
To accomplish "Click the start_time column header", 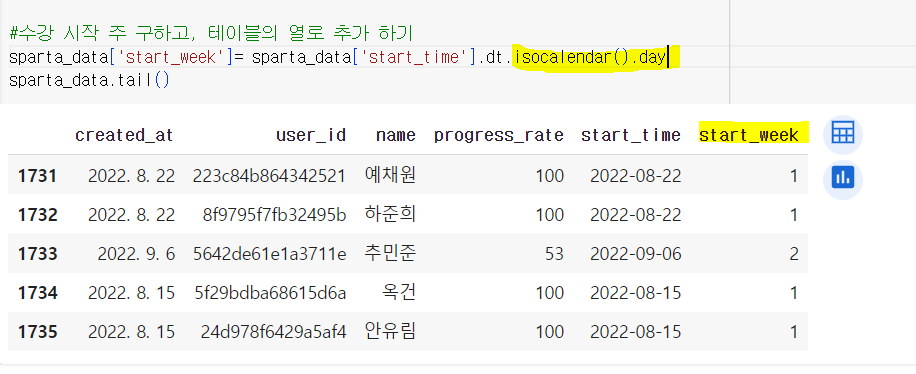I will (x=630, y=136).
